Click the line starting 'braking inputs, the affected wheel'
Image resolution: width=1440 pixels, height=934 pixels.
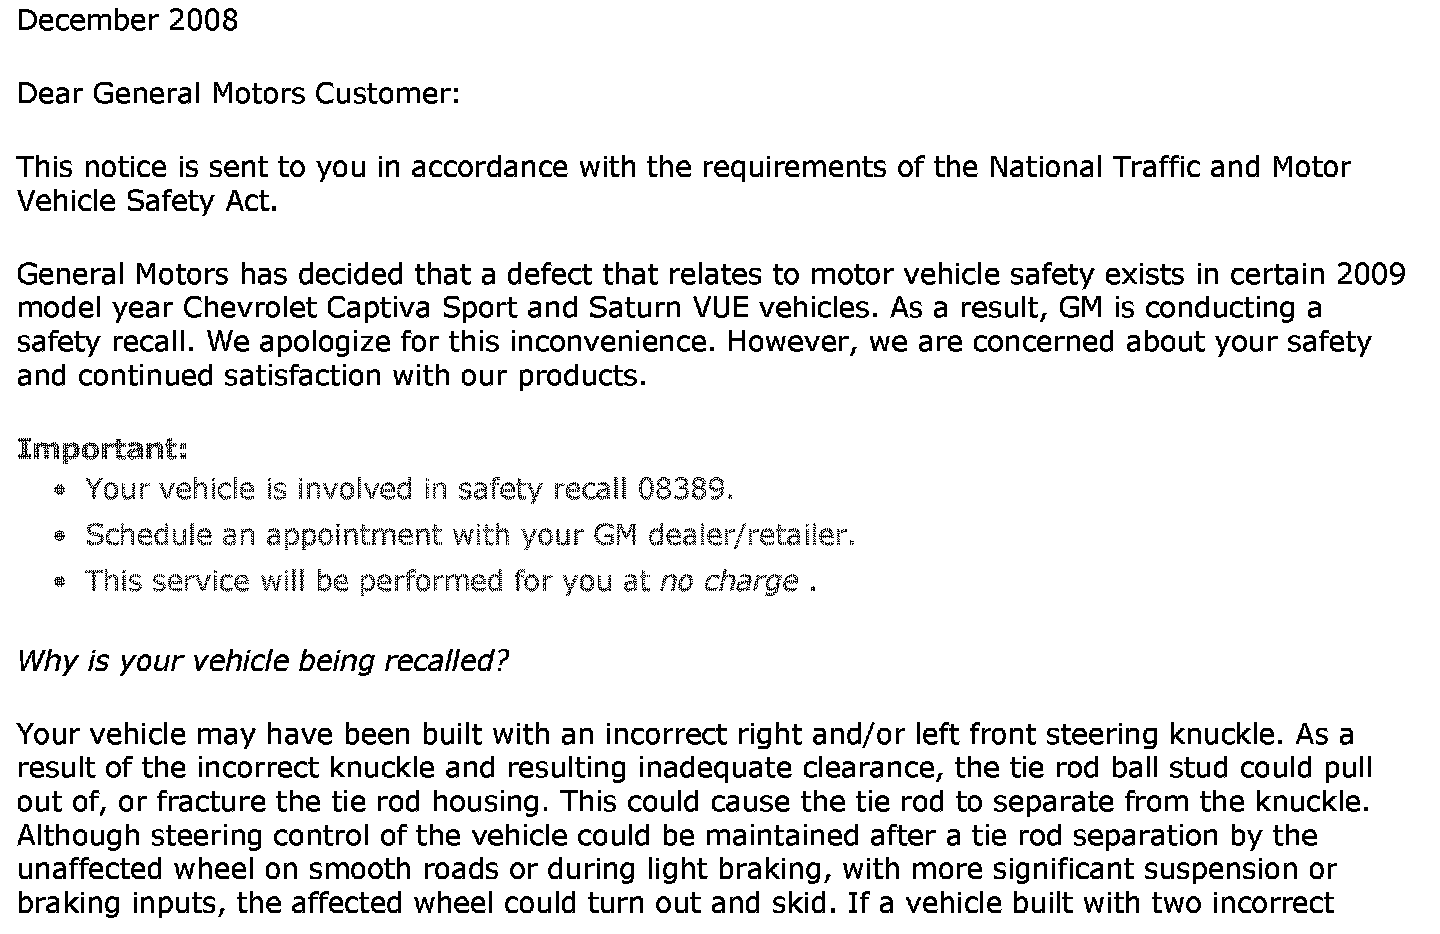pyautogui.click(x=676, y=904)
